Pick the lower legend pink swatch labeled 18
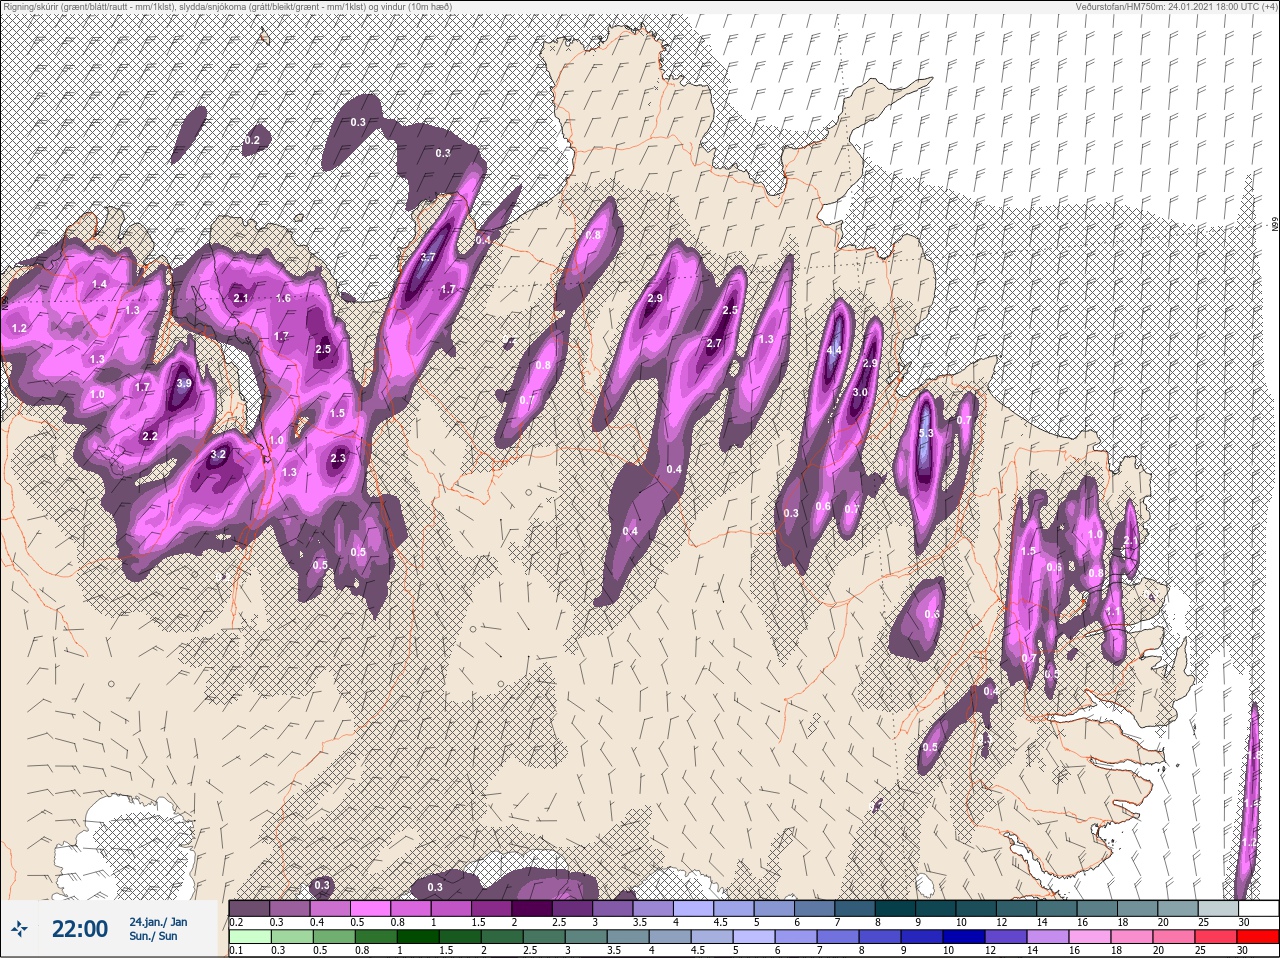This screenshot has width=1280, height=958. [1132, 937]
